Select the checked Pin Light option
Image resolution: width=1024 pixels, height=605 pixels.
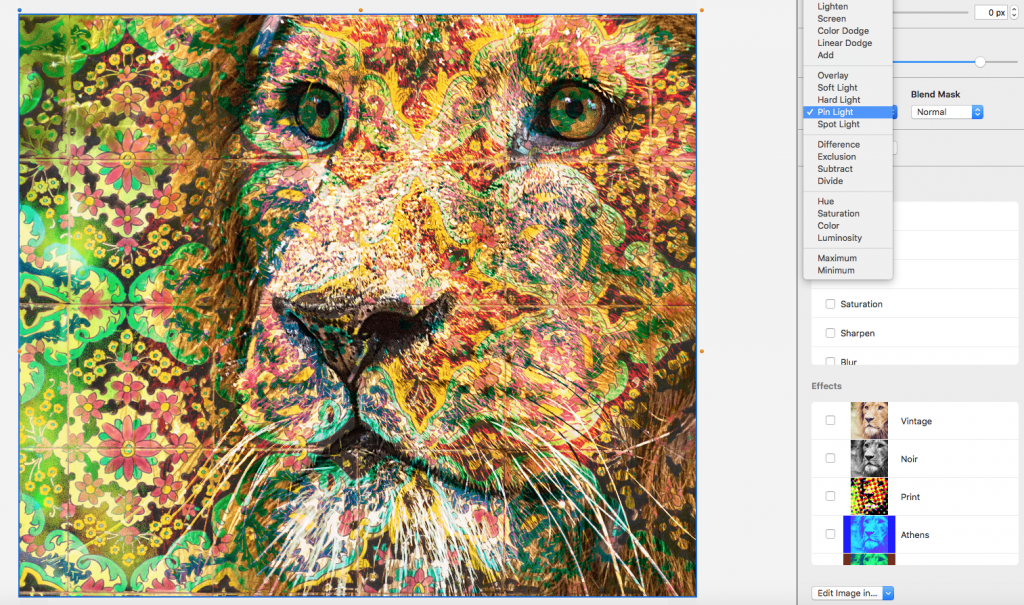[x=848, y=112]
